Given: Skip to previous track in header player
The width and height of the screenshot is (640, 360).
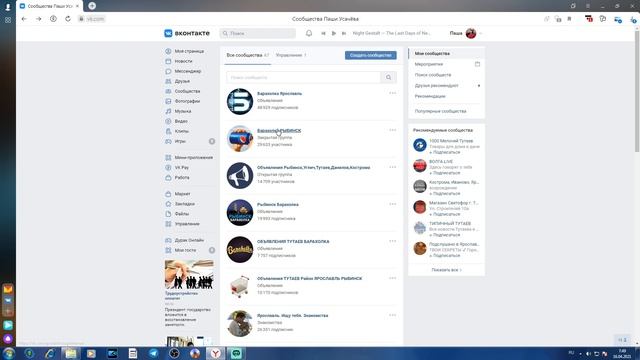Looking at the screenshot, I should [323, 33].
